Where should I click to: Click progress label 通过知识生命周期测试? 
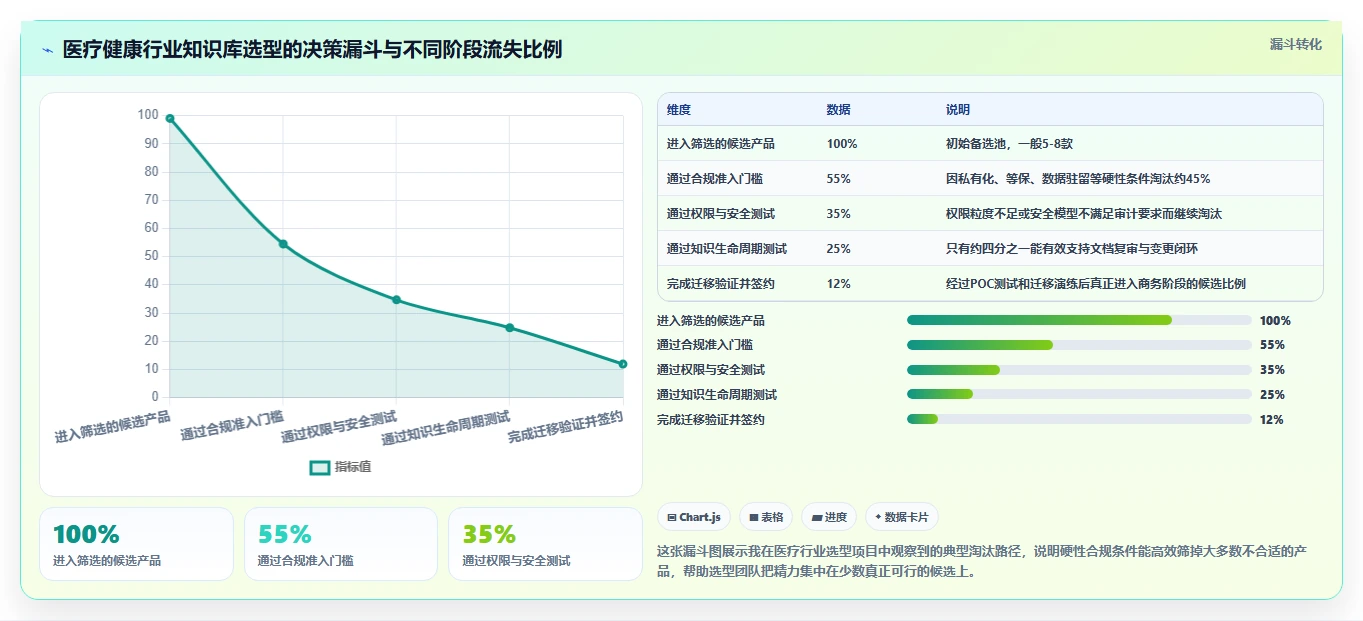[717, 395]
